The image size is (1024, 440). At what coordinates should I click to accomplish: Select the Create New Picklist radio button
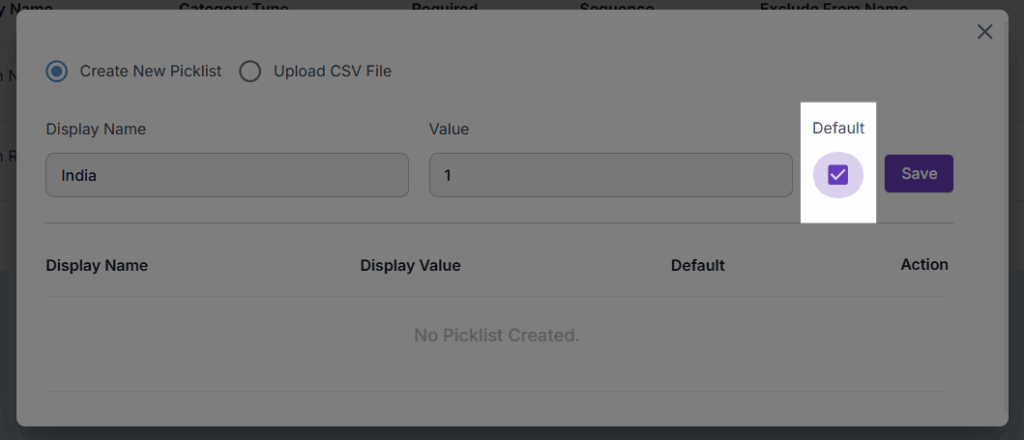click(57, 71)
